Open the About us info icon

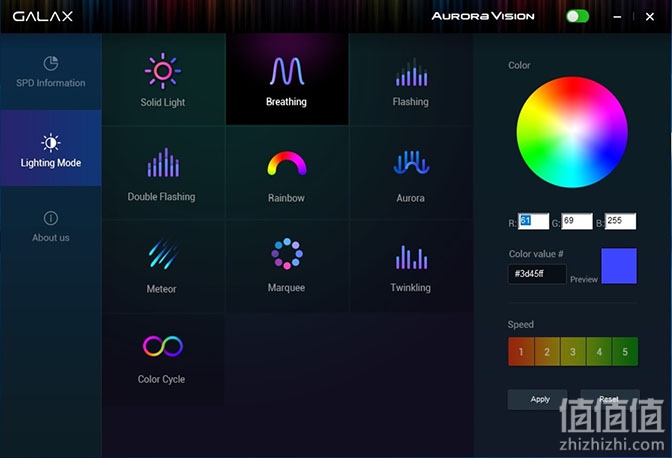51,218
